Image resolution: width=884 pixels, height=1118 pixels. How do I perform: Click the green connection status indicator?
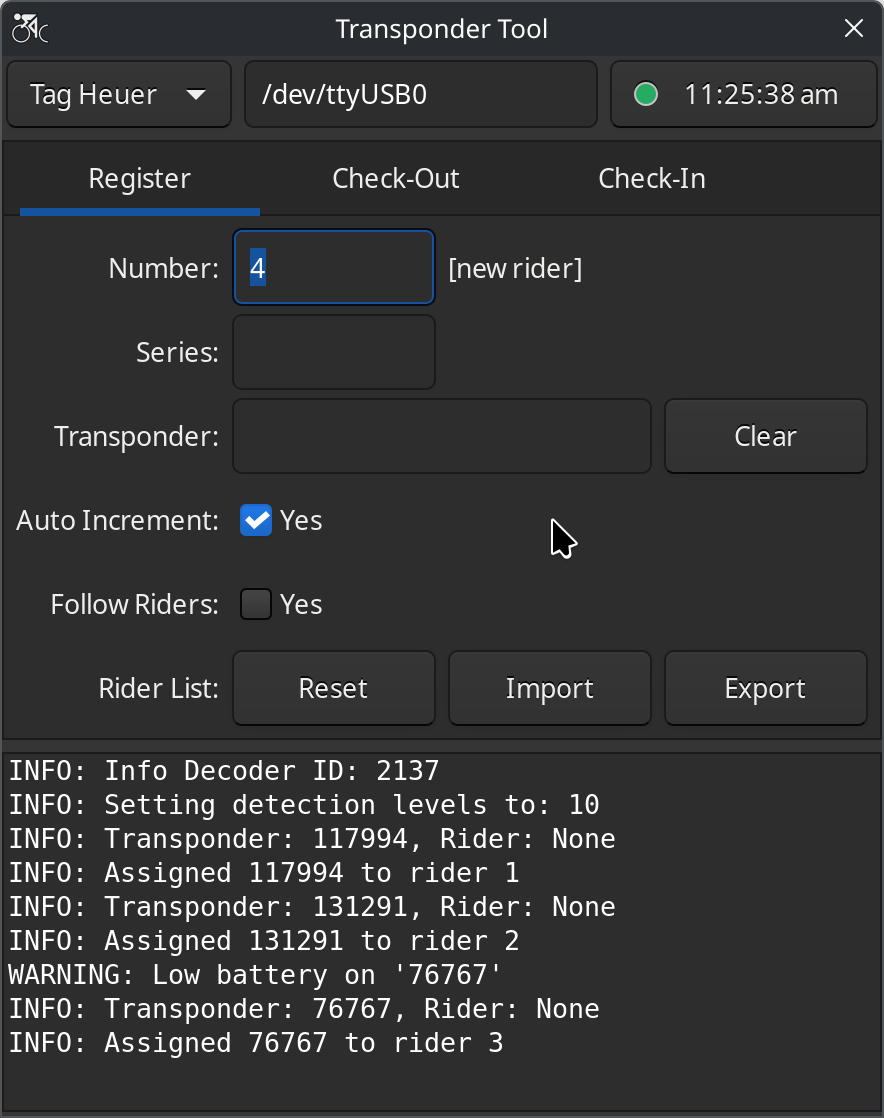[646, 94]
